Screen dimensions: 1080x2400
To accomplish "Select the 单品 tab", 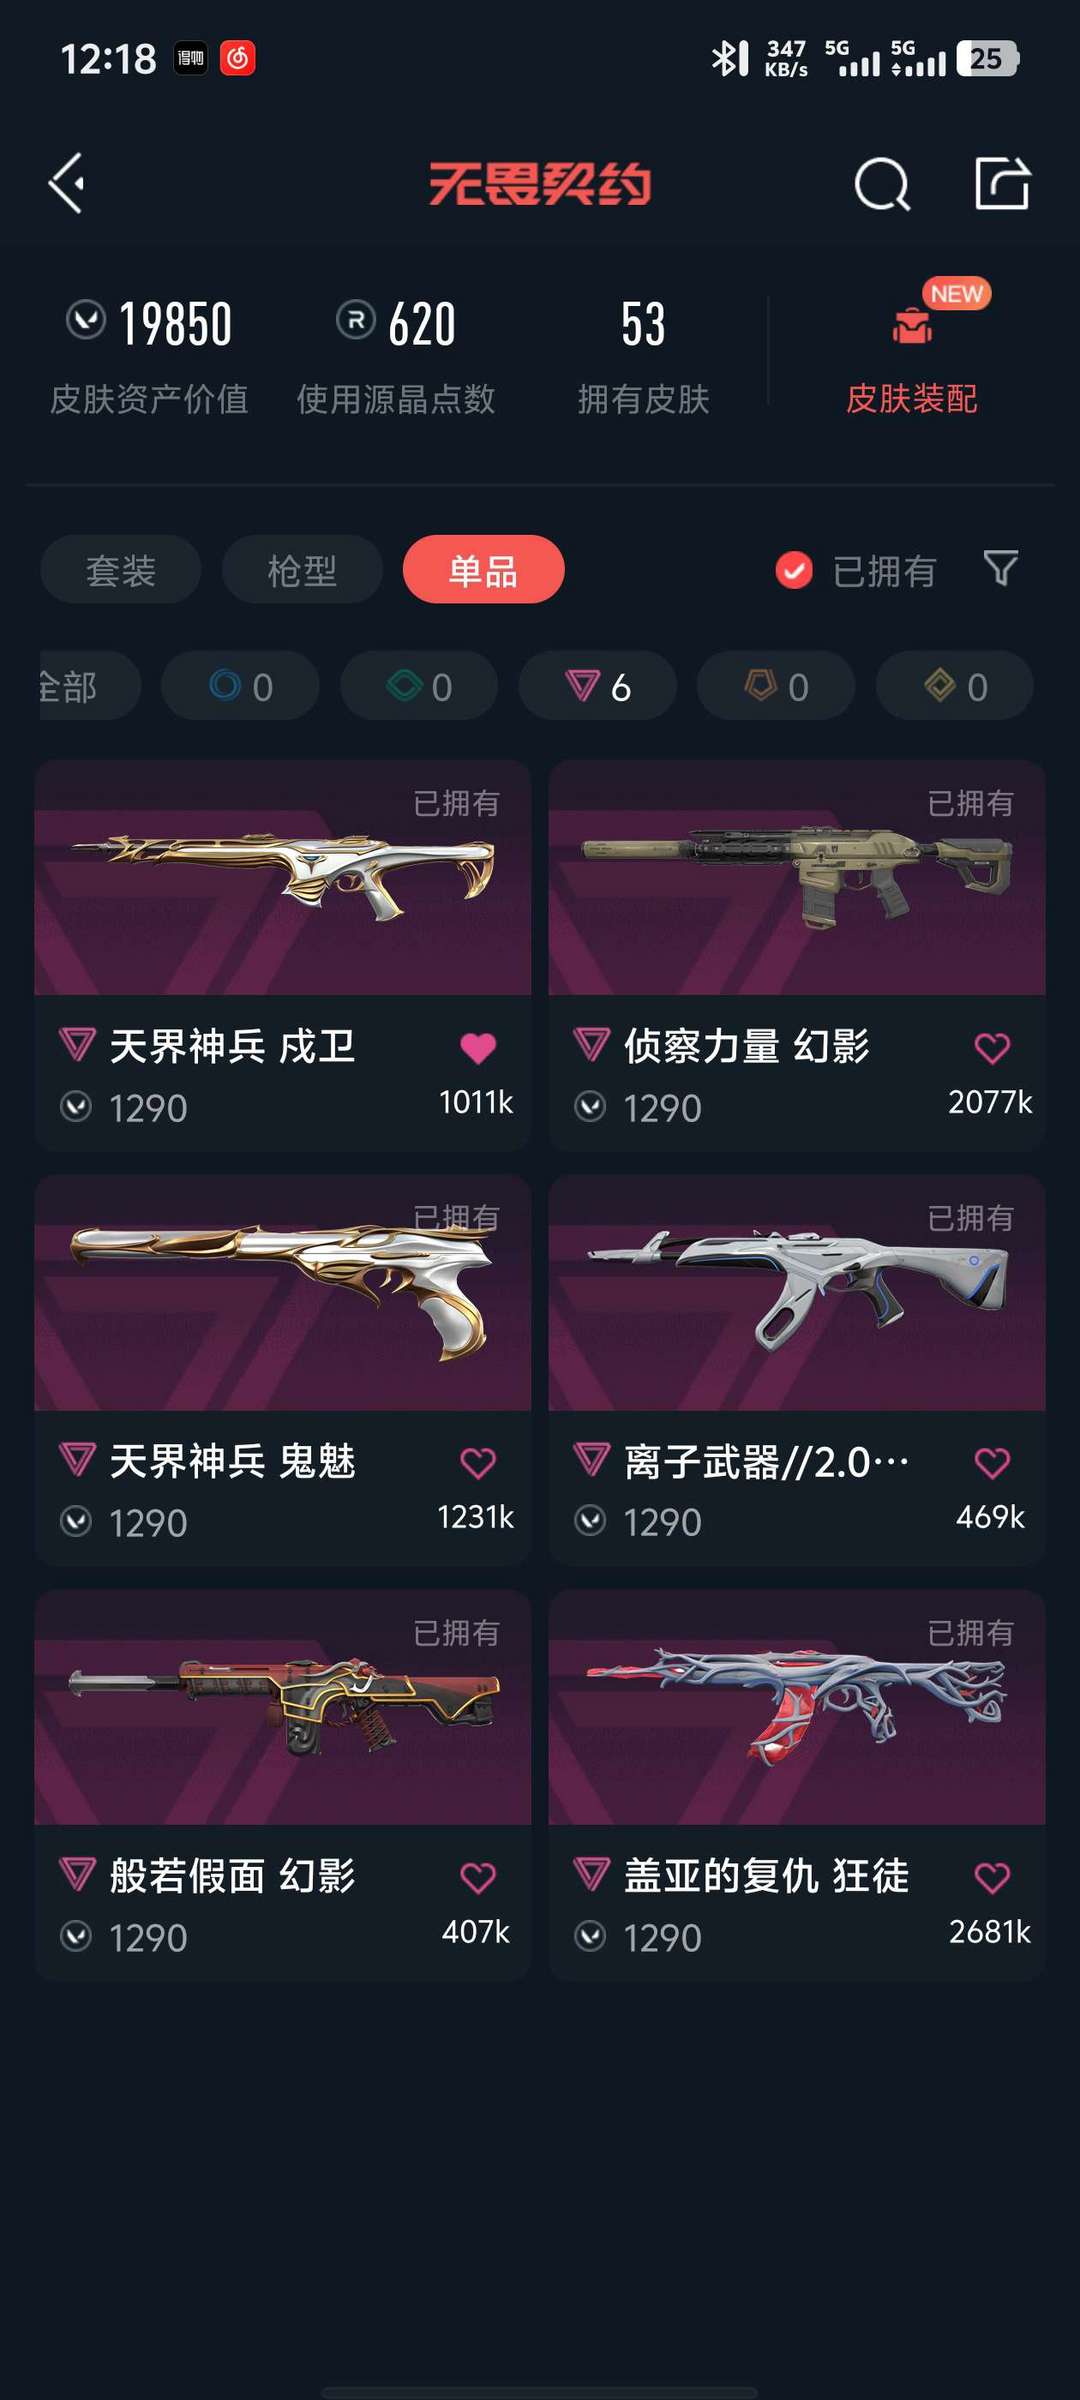I will pos(483,570).
